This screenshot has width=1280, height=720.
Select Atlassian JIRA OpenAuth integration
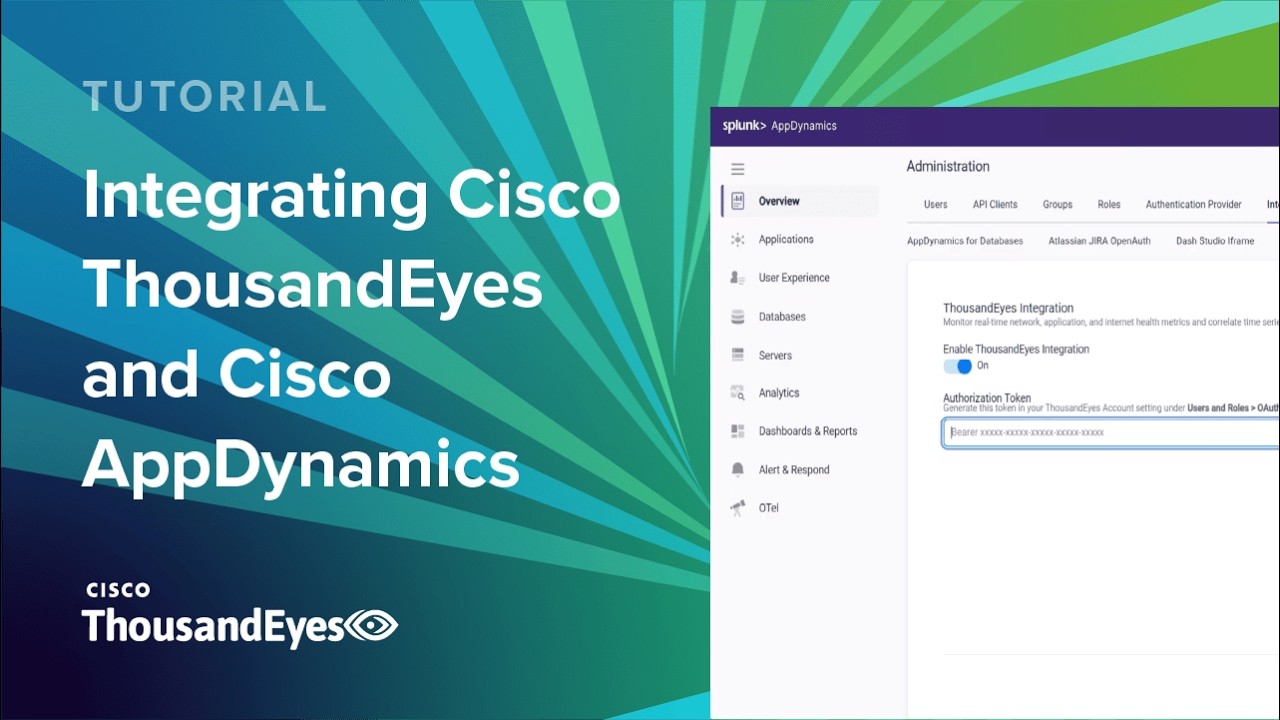click(x=1099, y=241)
